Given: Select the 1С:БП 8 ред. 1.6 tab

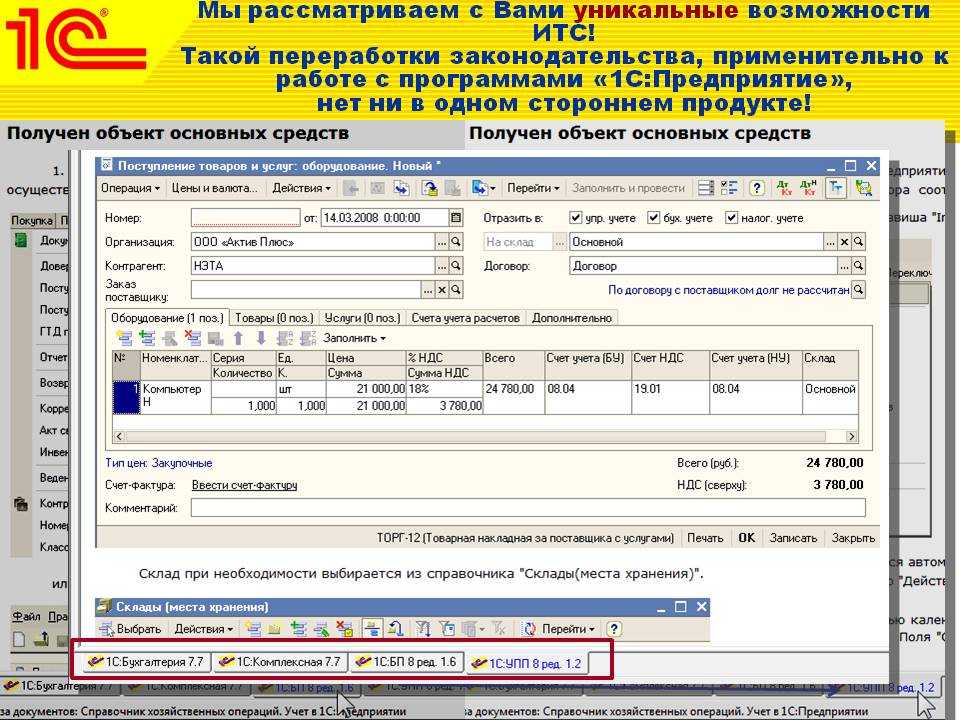Looking at the screenshot, I should click(x=407, y=662).
